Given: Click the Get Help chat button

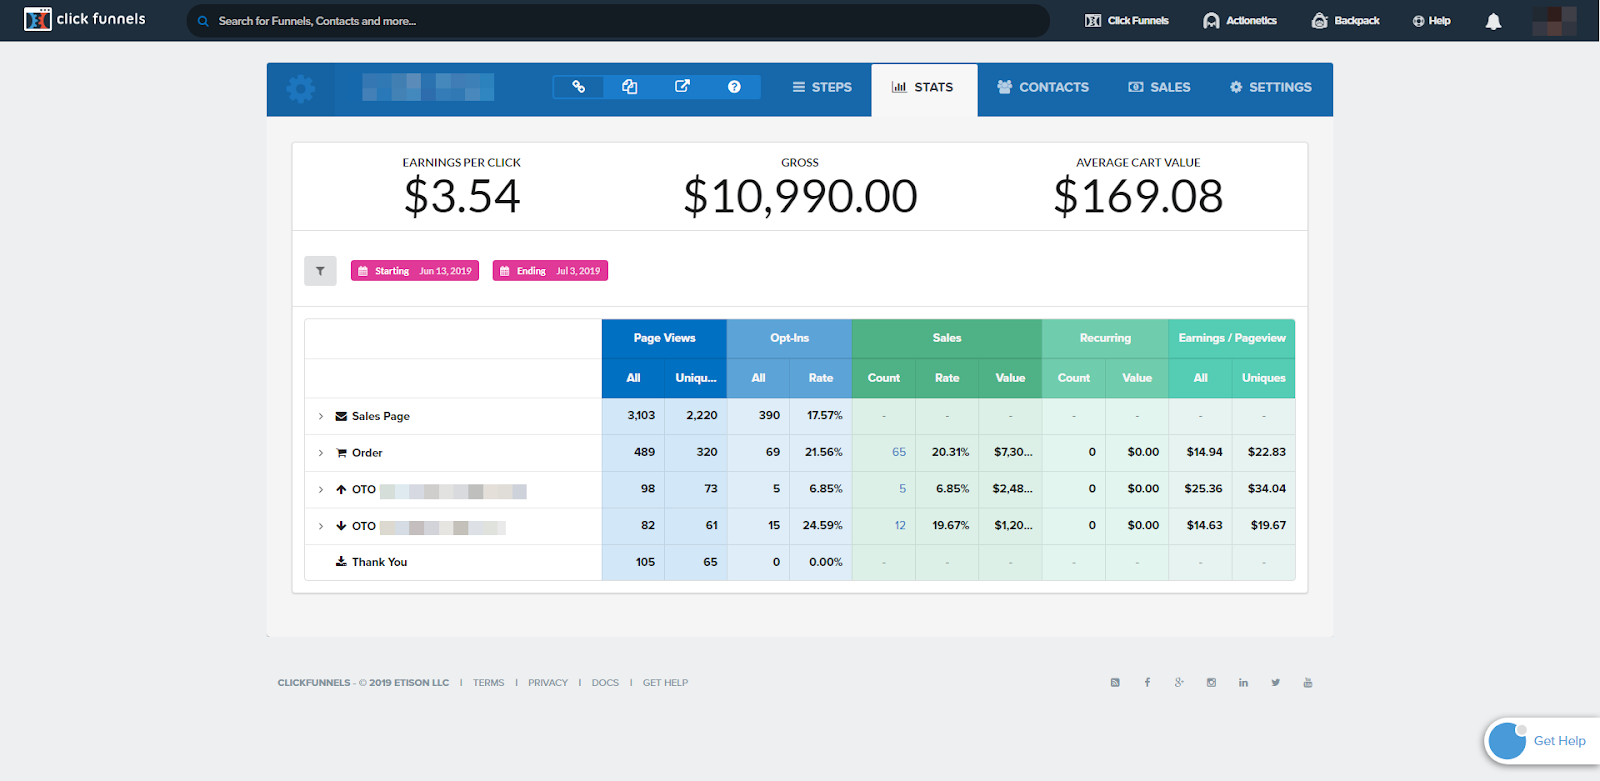Looking at the screenshot, I should (1540, 741).
